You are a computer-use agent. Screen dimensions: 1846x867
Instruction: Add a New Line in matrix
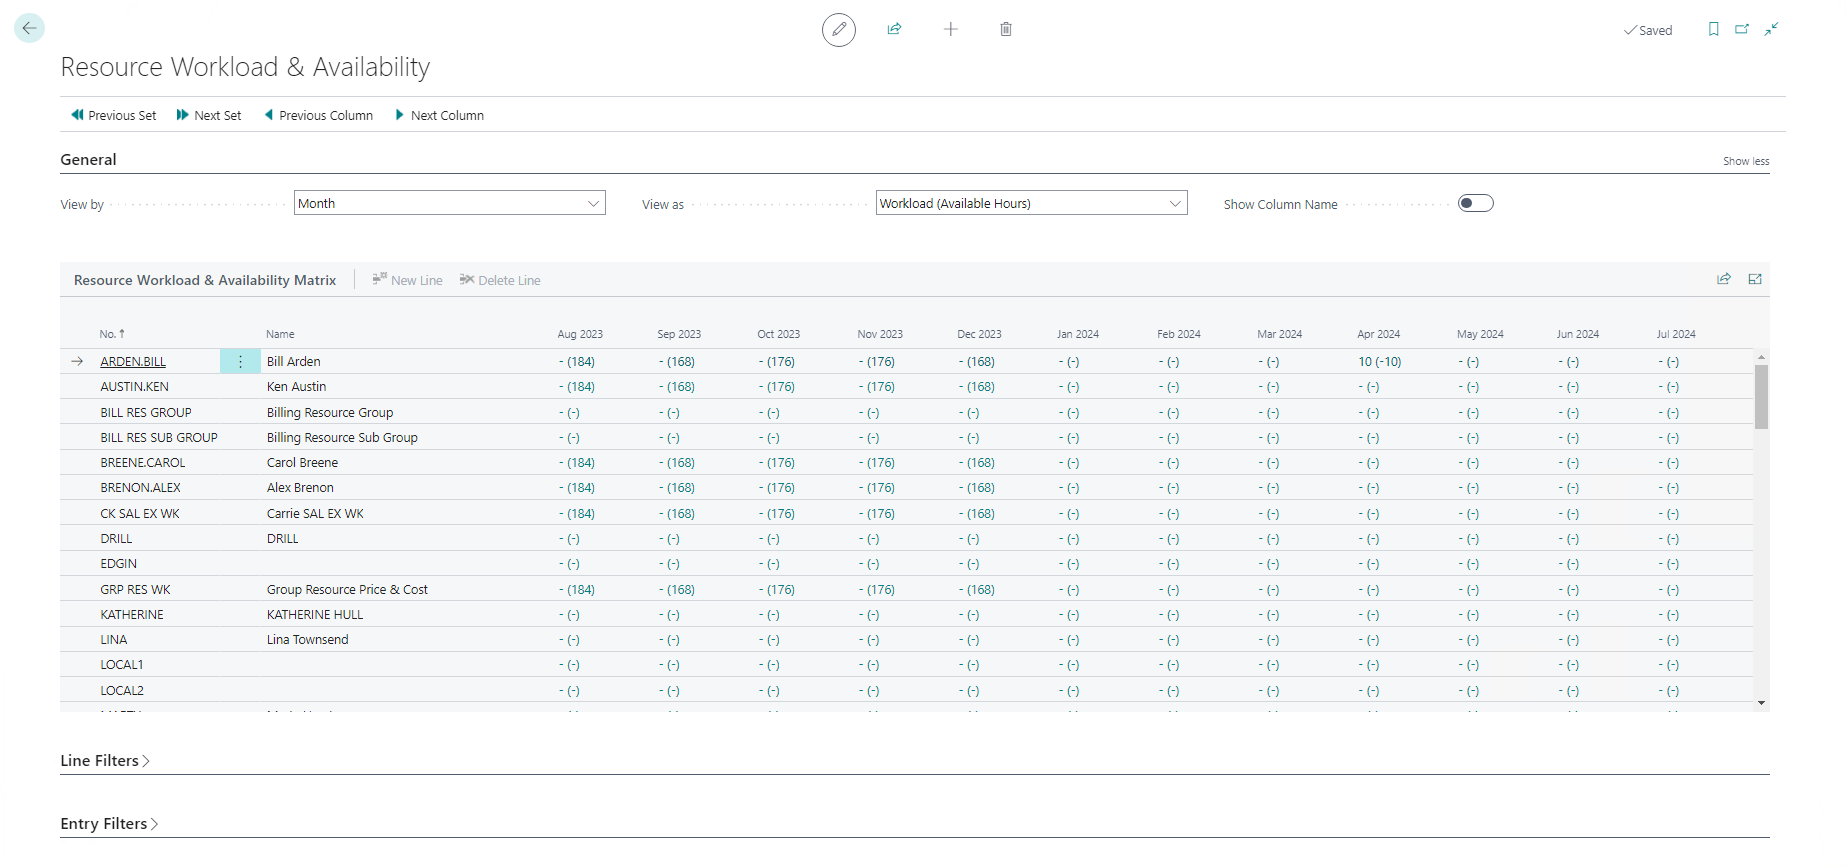pyautogui.click(x=407, y=280)
